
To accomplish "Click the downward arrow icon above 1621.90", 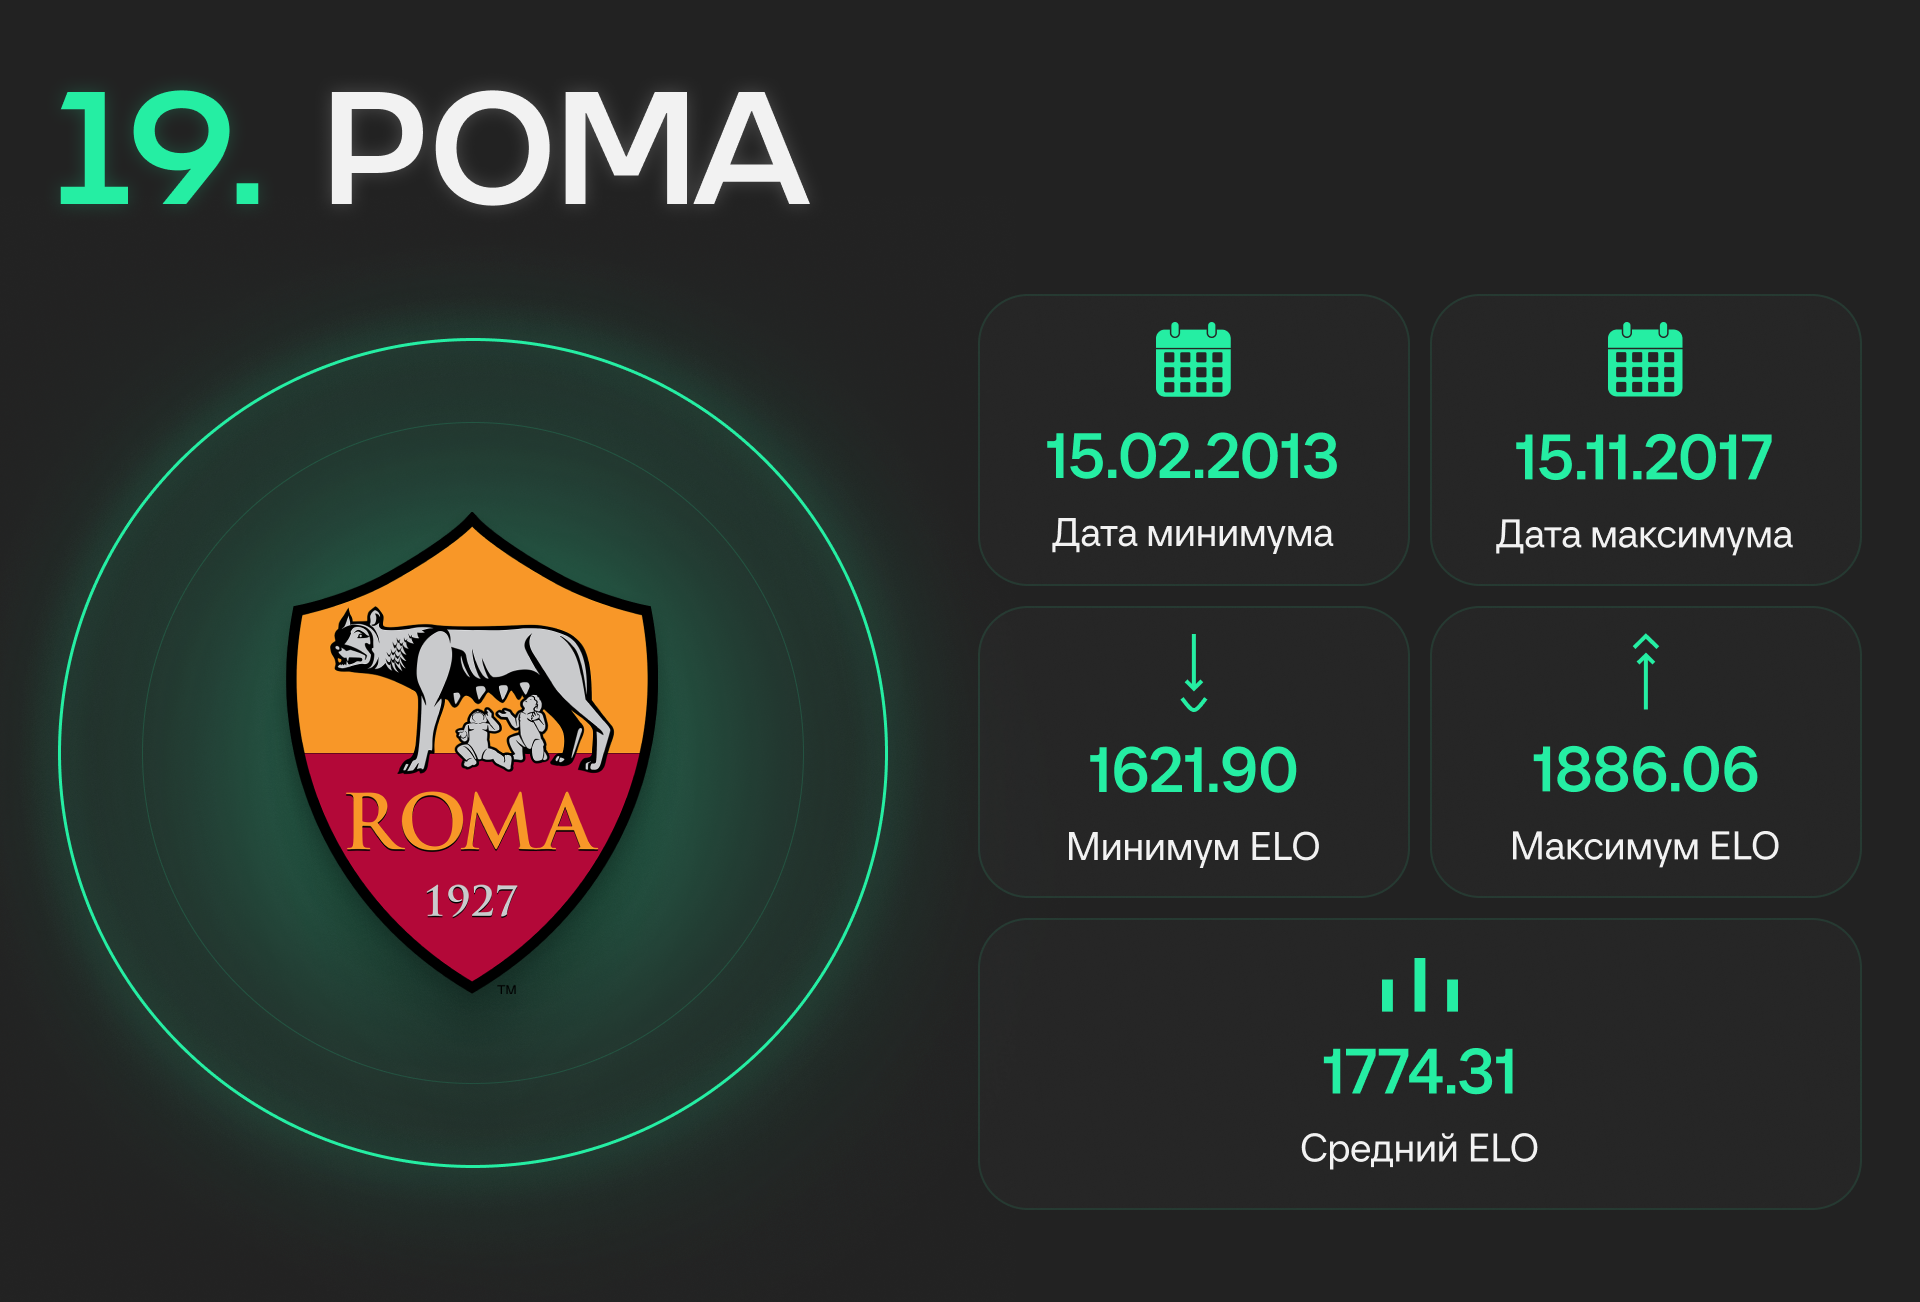I will [x=1194, y=673].
